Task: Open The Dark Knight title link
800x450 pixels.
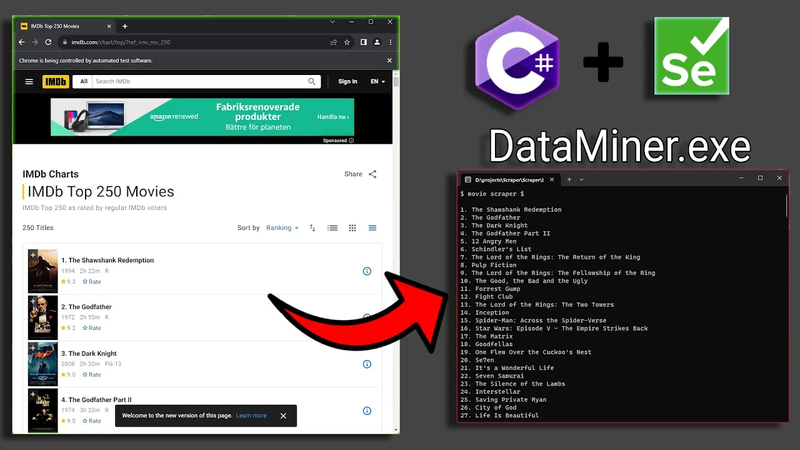Action: point(89,353)
